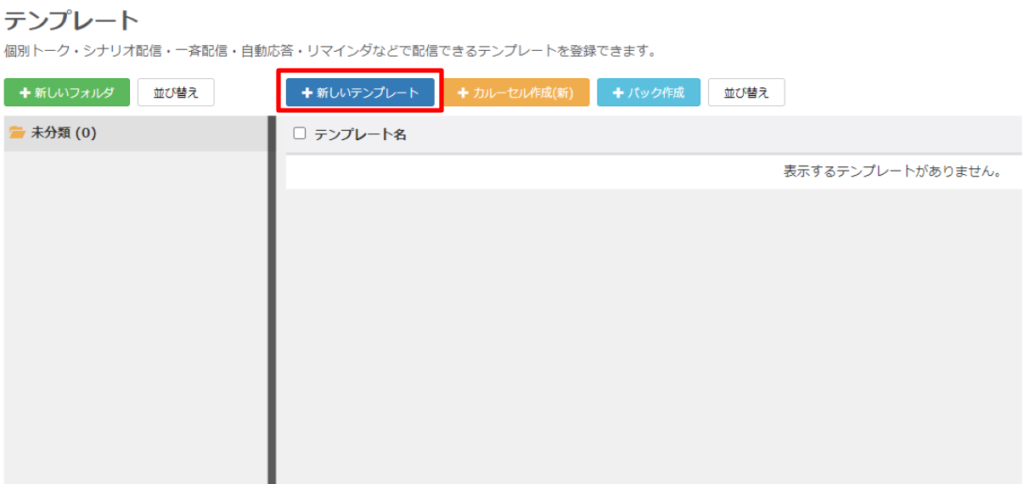This screenshot has width=1024, height=484.
Task: Click the テンプレート page heading
Action: 72,22
